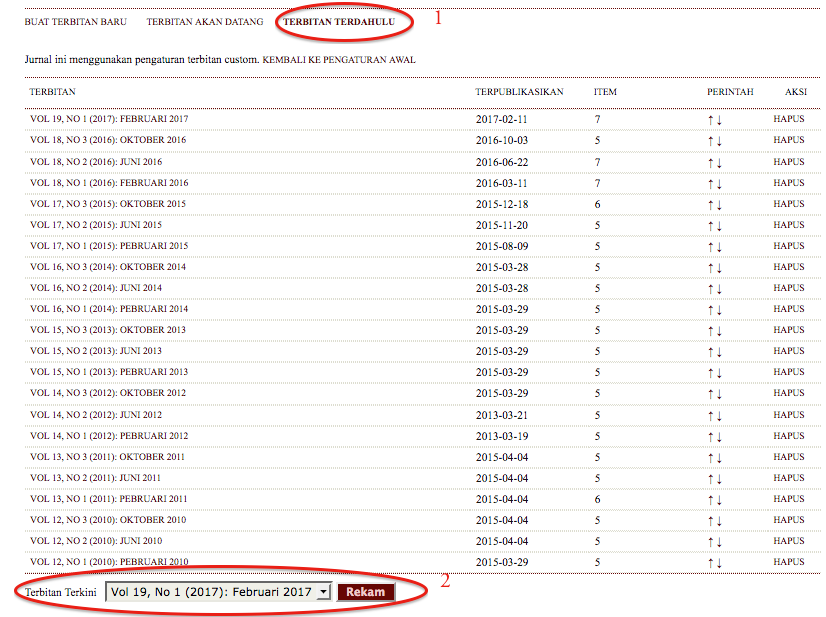Image resolution: width=826 pixels, height=617 pixels.
Task: Click down arrow for Vol 18, No 3 (2016)
Action: (719, 141)
